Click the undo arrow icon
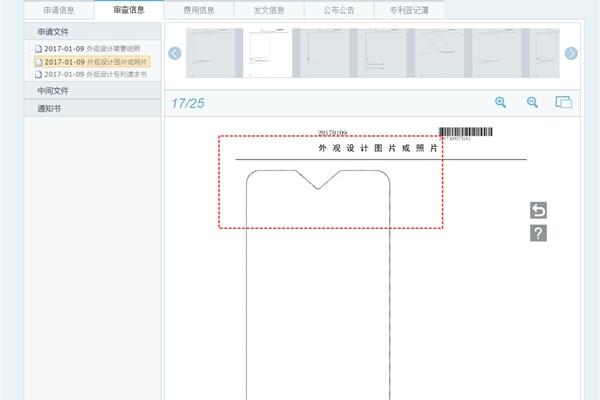This screenshot has width=600, height=400. point(538,210)
